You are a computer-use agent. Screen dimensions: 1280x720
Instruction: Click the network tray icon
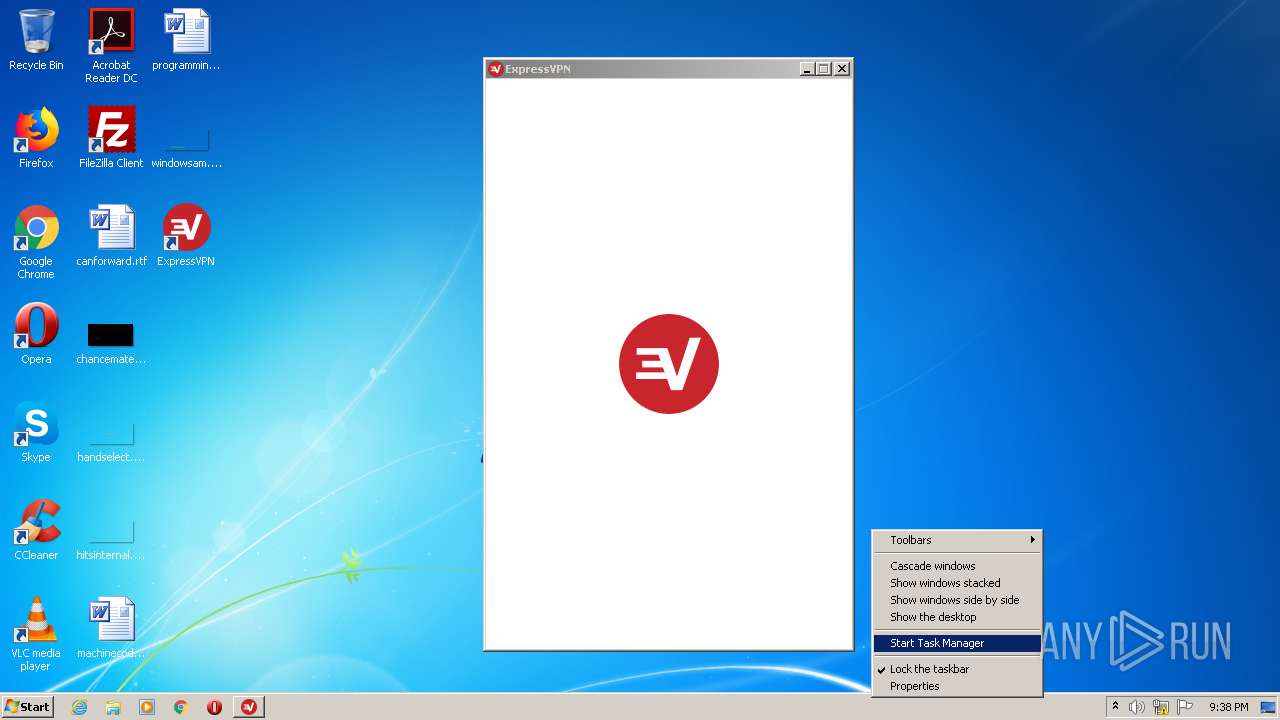[x=1161, y=707]
